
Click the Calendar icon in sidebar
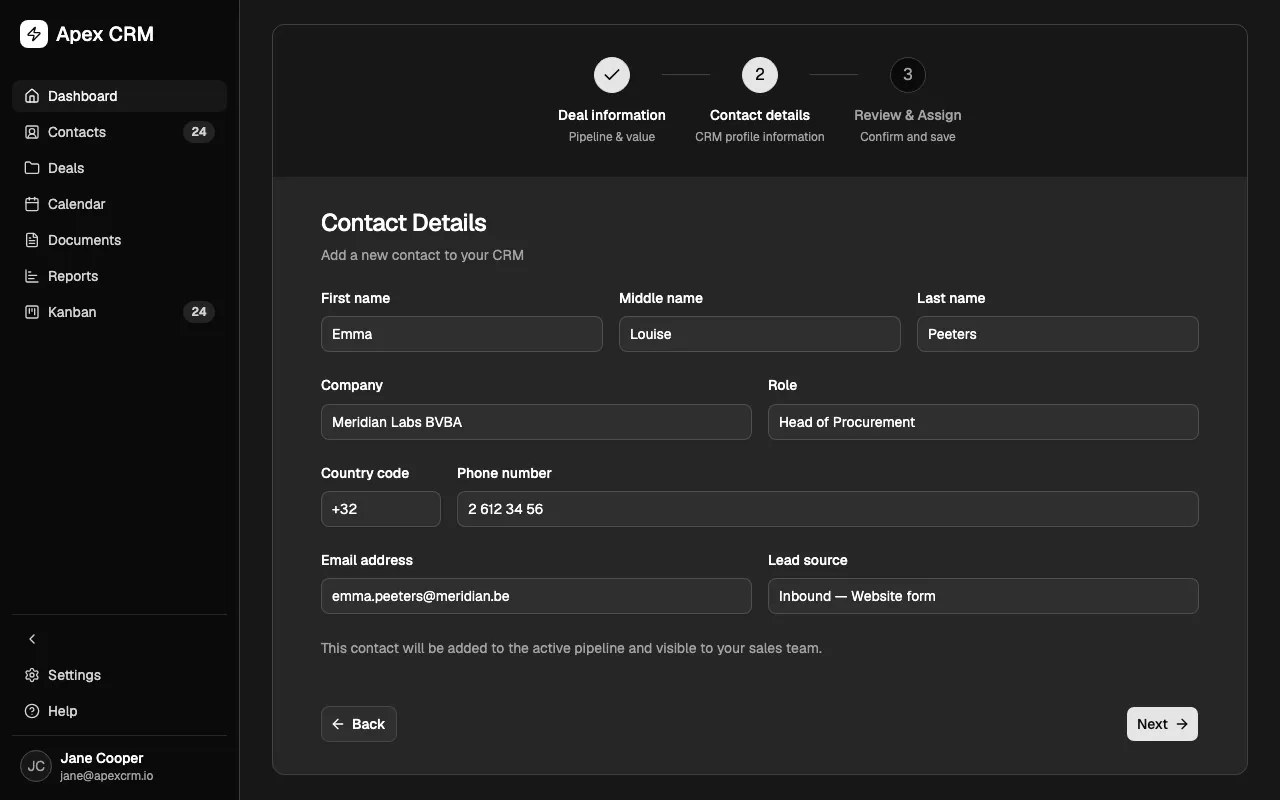[32, 204]
